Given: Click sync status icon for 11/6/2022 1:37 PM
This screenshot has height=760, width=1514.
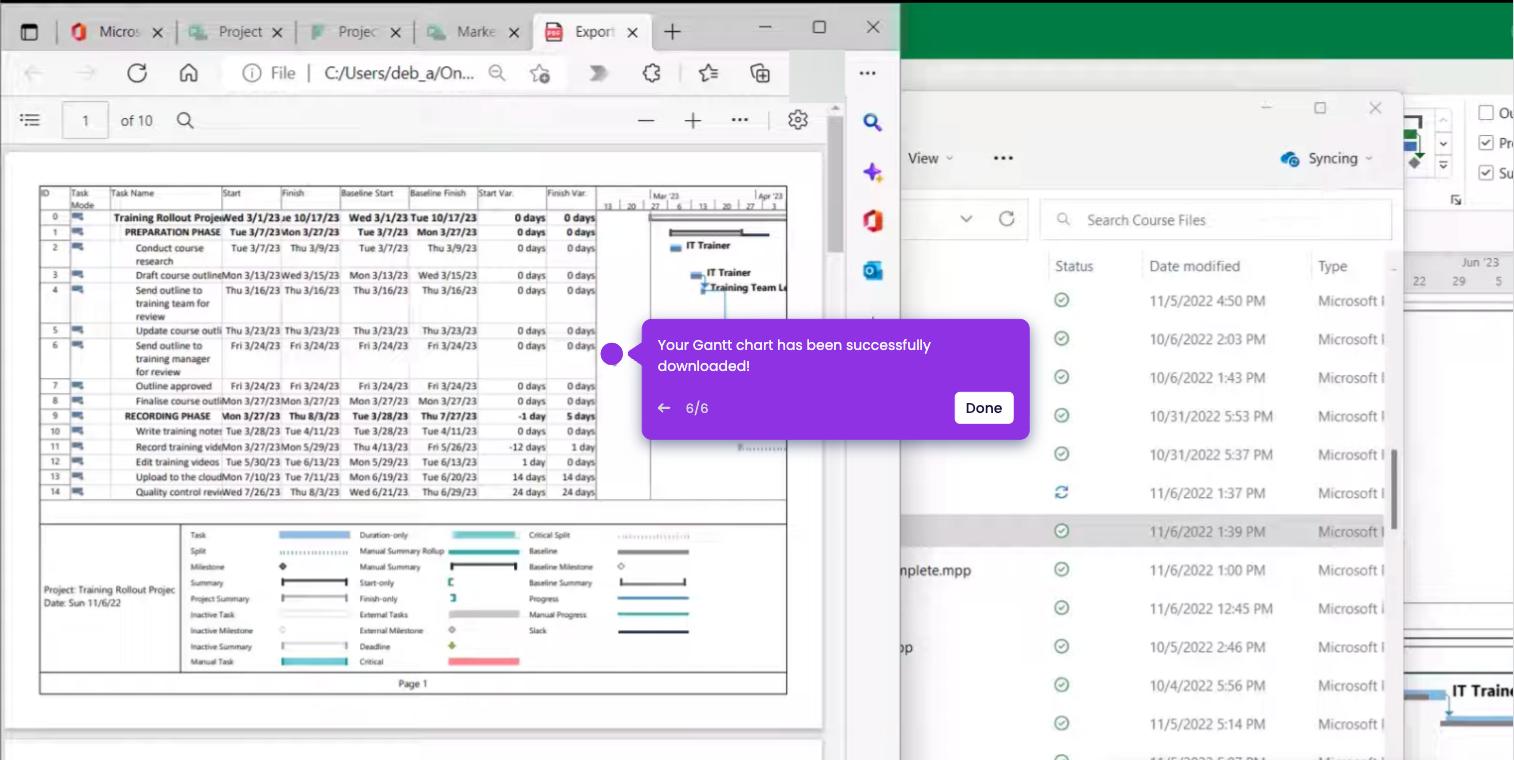Looking at the screenshot, I should pos(1062,493).
